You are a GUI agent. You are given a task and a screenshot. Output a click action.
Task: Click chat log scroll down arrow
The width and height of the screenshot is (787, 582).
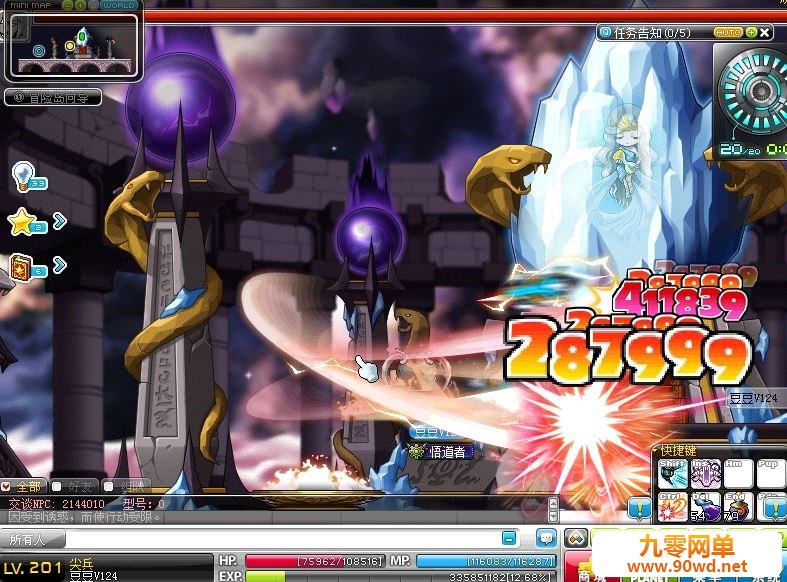[554, 516]
